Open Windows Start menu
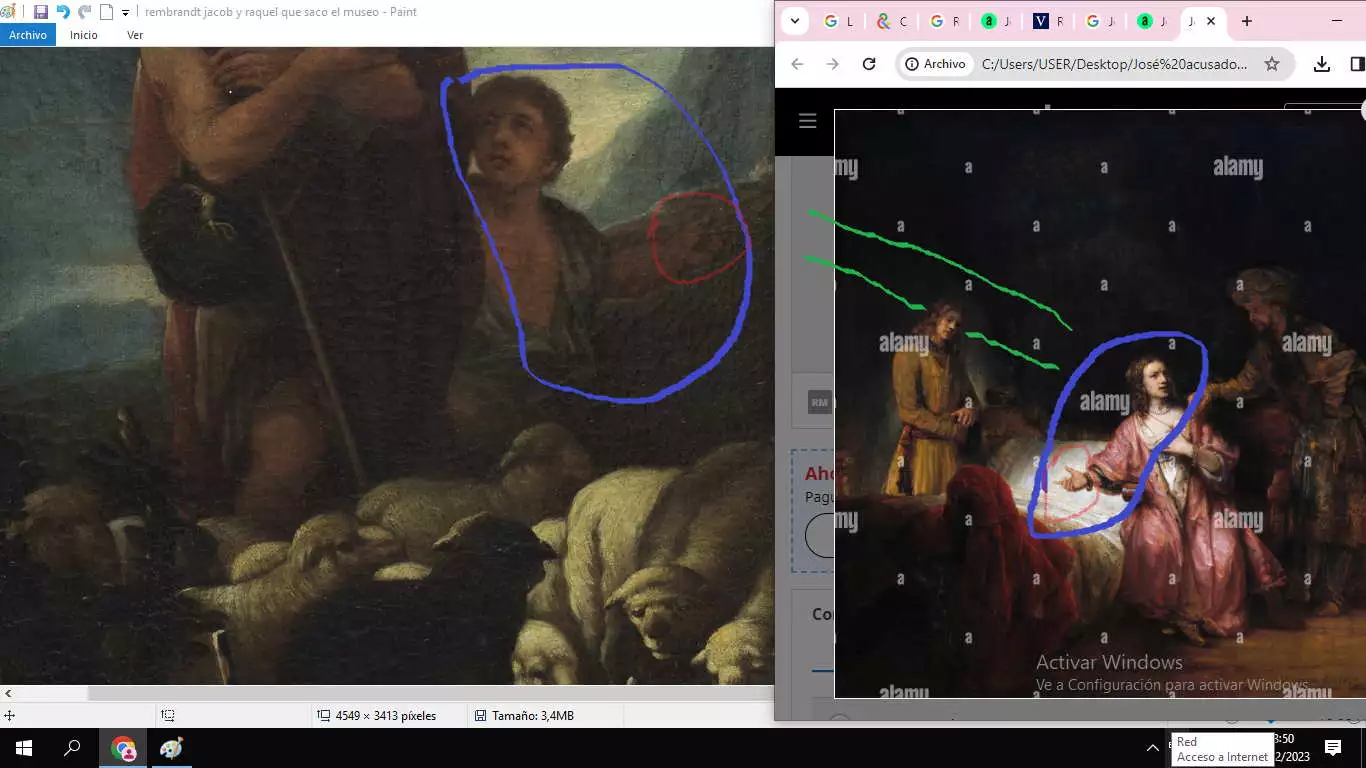This screenshot has height=768, width=1366. click(24, 748)
